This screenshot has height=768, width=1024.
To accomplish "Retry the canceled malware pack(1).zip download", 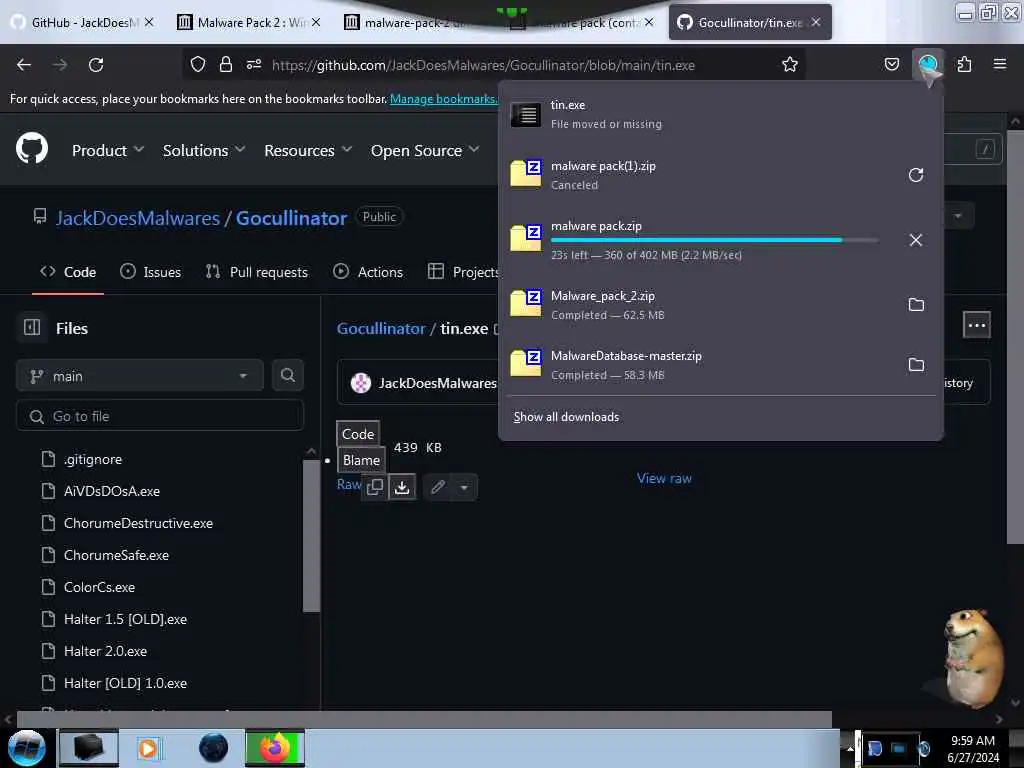I will [x=916, y=175].
